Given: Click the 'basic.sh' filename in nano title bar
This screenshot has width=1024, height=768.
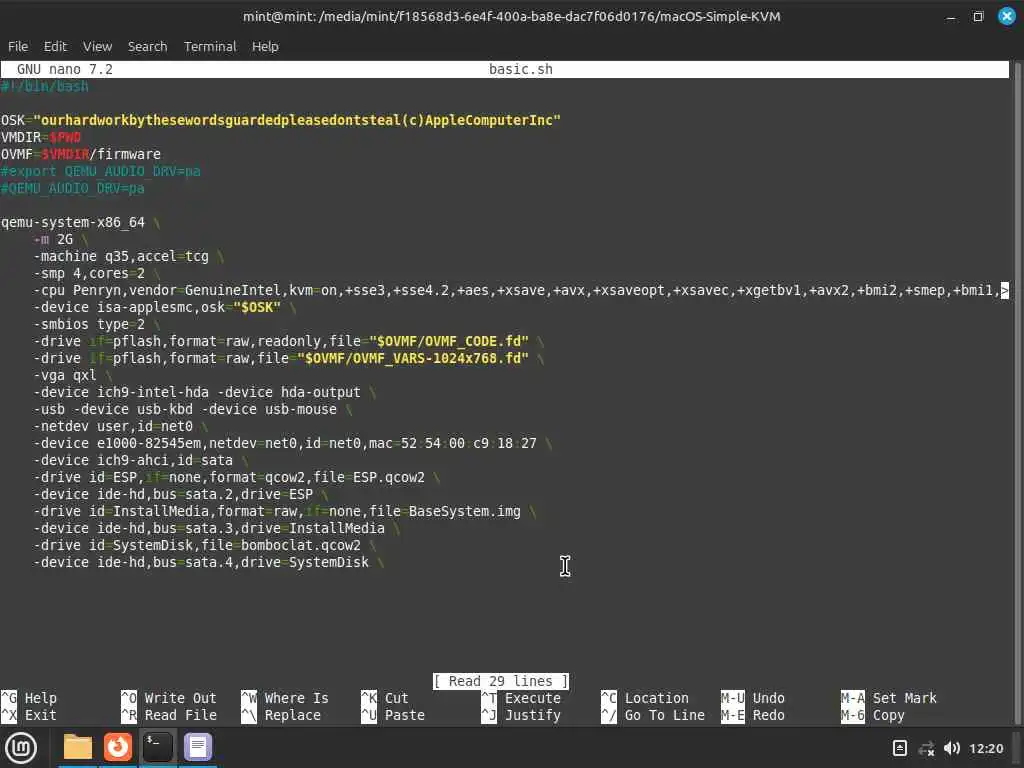Looking at the screenshot, I should tap(520, 69).
